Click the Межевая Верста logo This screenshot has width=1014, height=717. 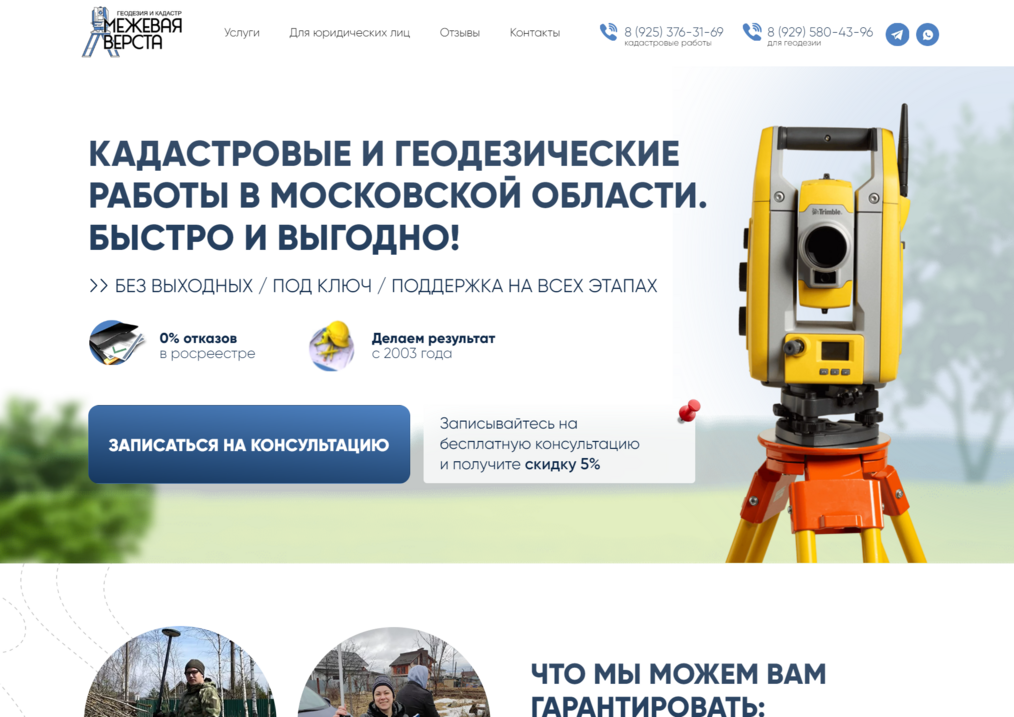[x=133, y=32]
